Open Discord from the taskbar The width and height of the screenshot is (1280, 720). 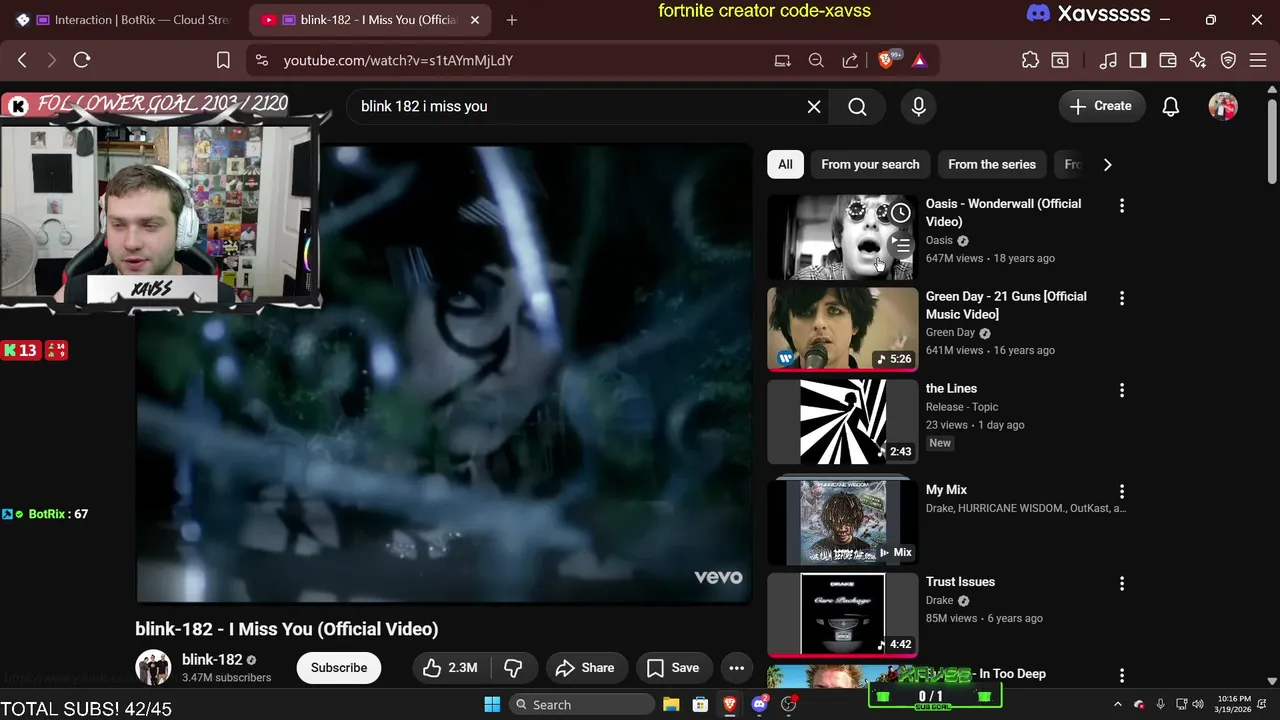[x=759, y=704]
